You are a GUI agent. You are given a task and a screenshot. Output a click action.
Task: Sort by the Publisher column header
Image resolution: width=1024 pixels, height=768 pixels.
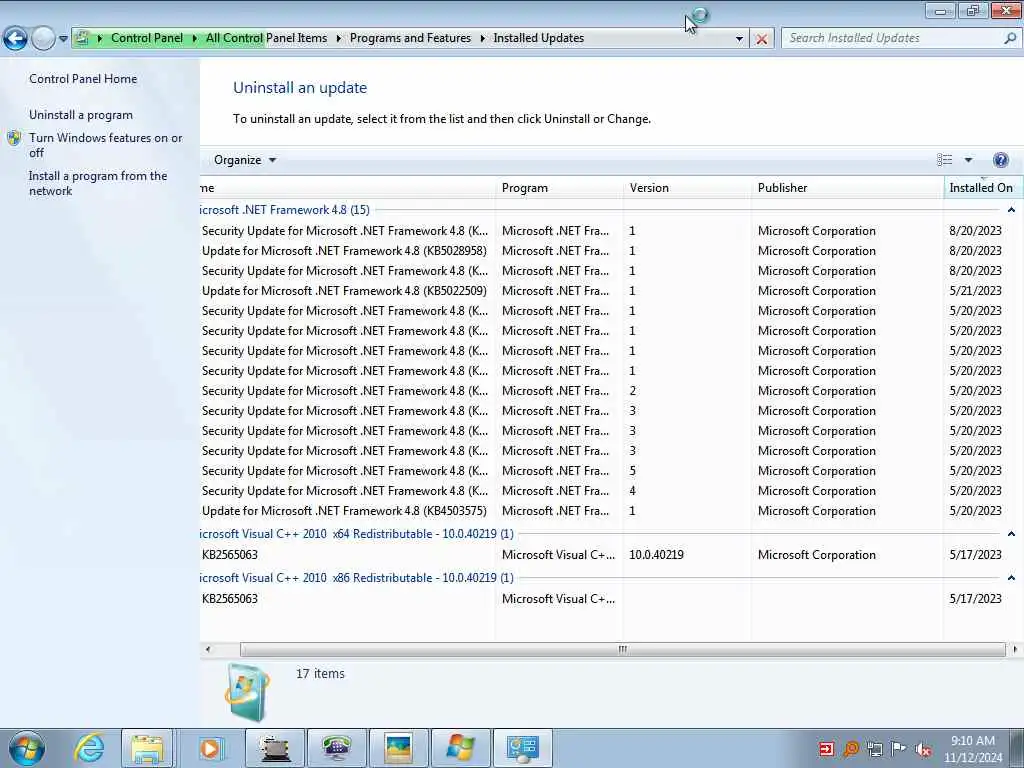(848, 188)
